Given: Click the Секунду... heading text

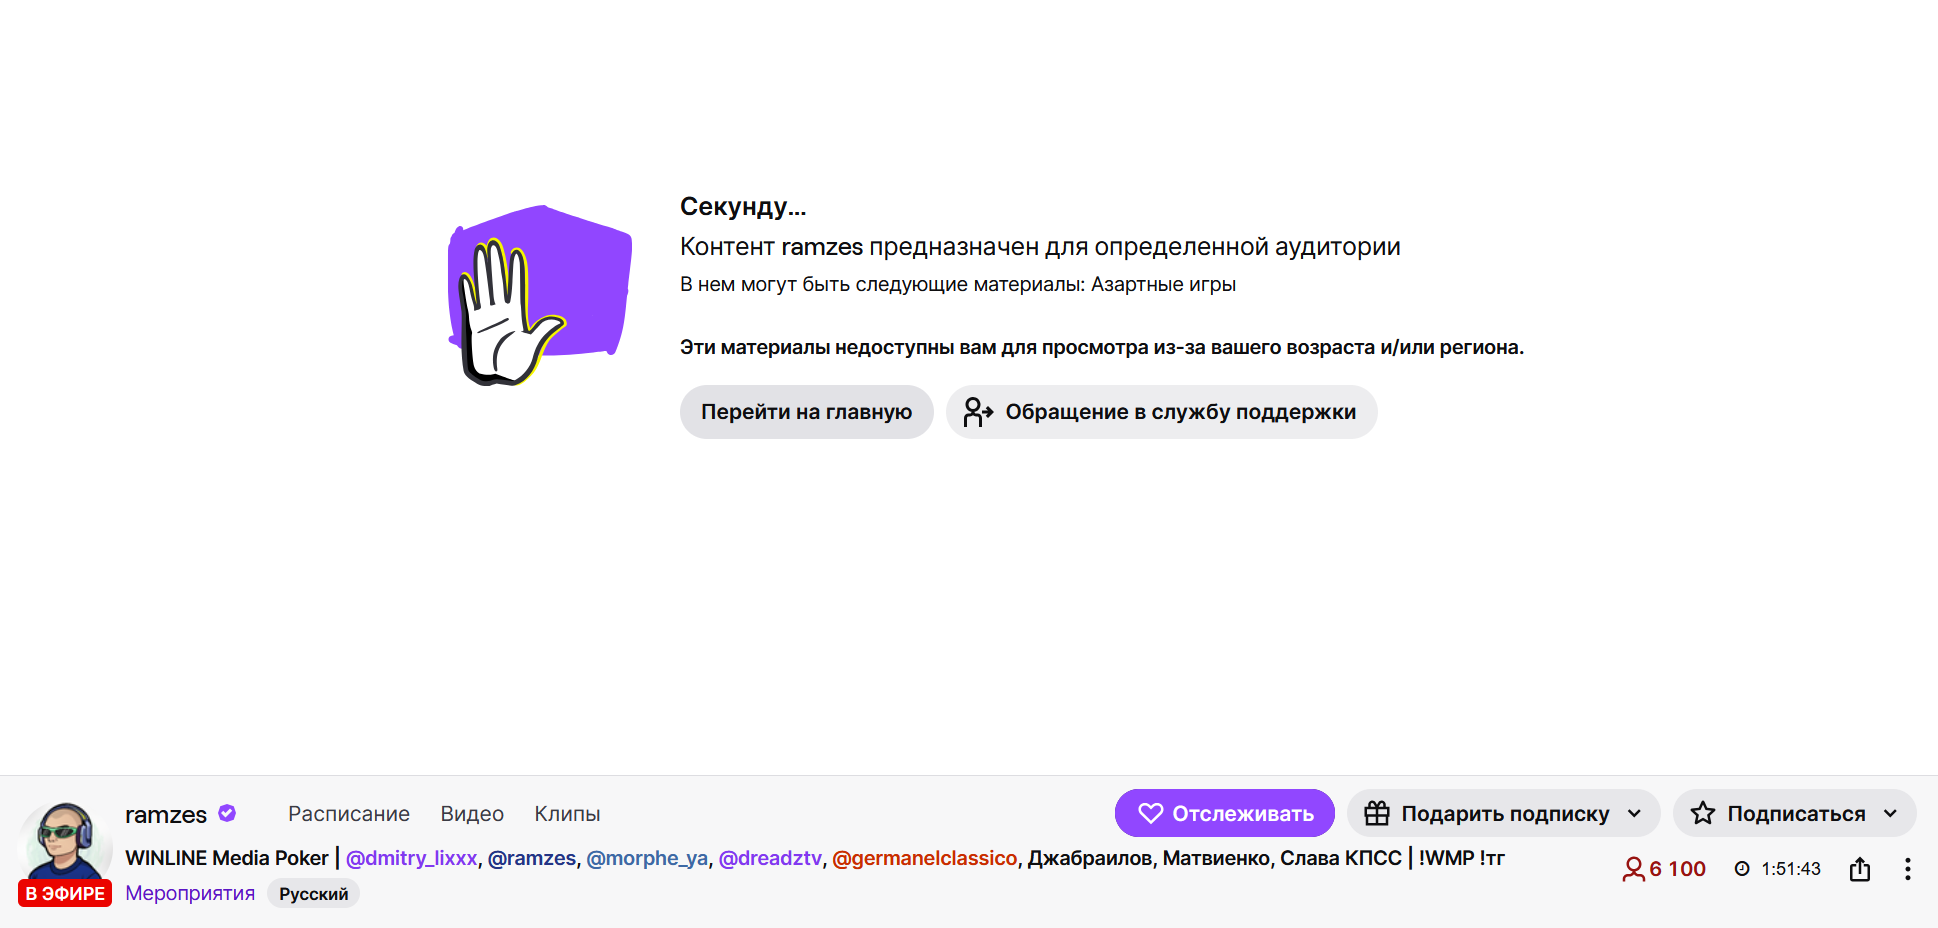Looking at the screenshot, I should click(x=743, y=207).
